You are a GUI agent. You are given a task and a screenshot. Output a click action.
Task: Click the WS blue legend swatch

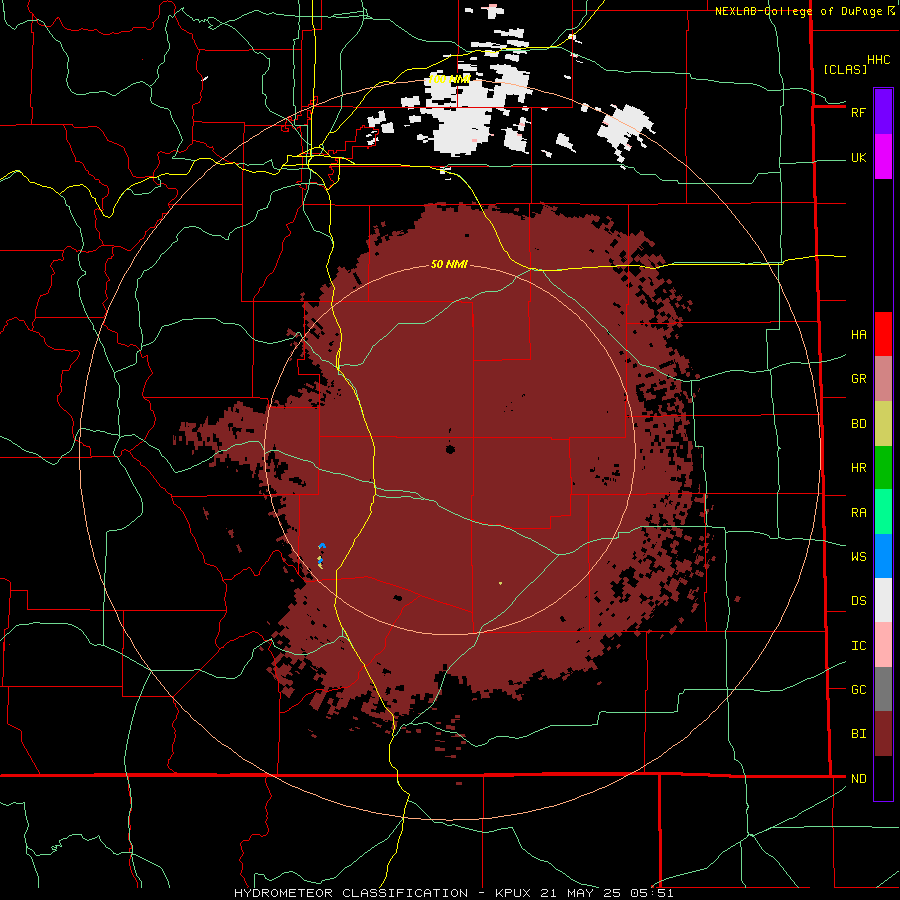883,556
